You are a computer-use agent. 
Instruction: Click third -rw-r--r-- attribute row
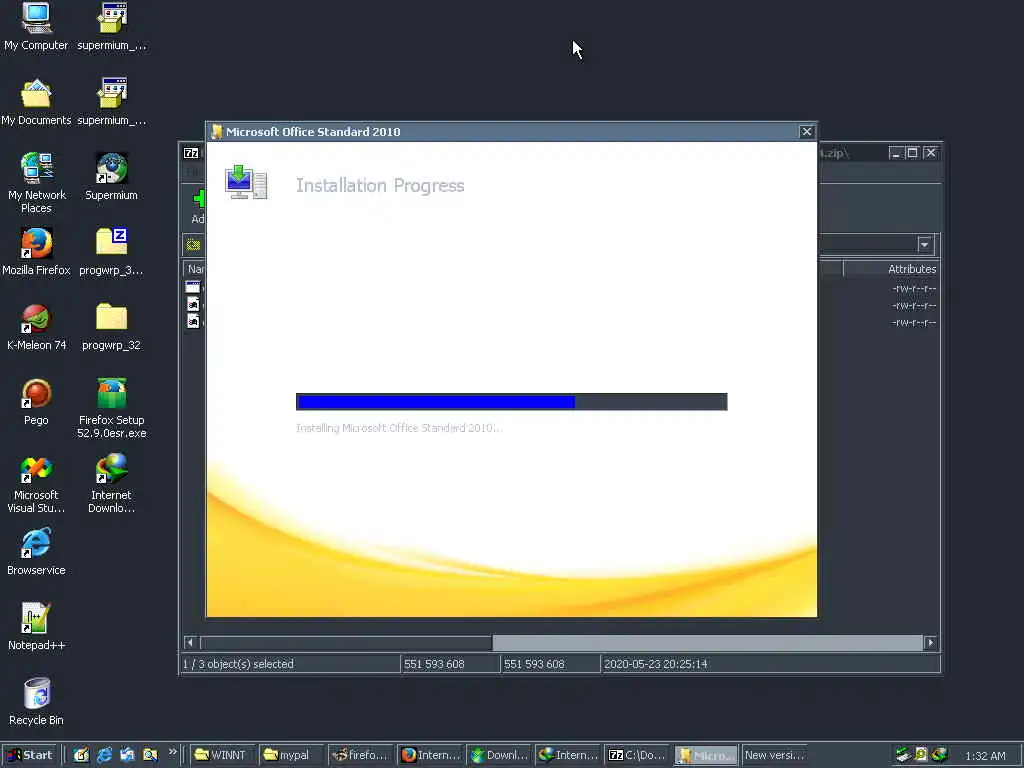click(914, 323)
